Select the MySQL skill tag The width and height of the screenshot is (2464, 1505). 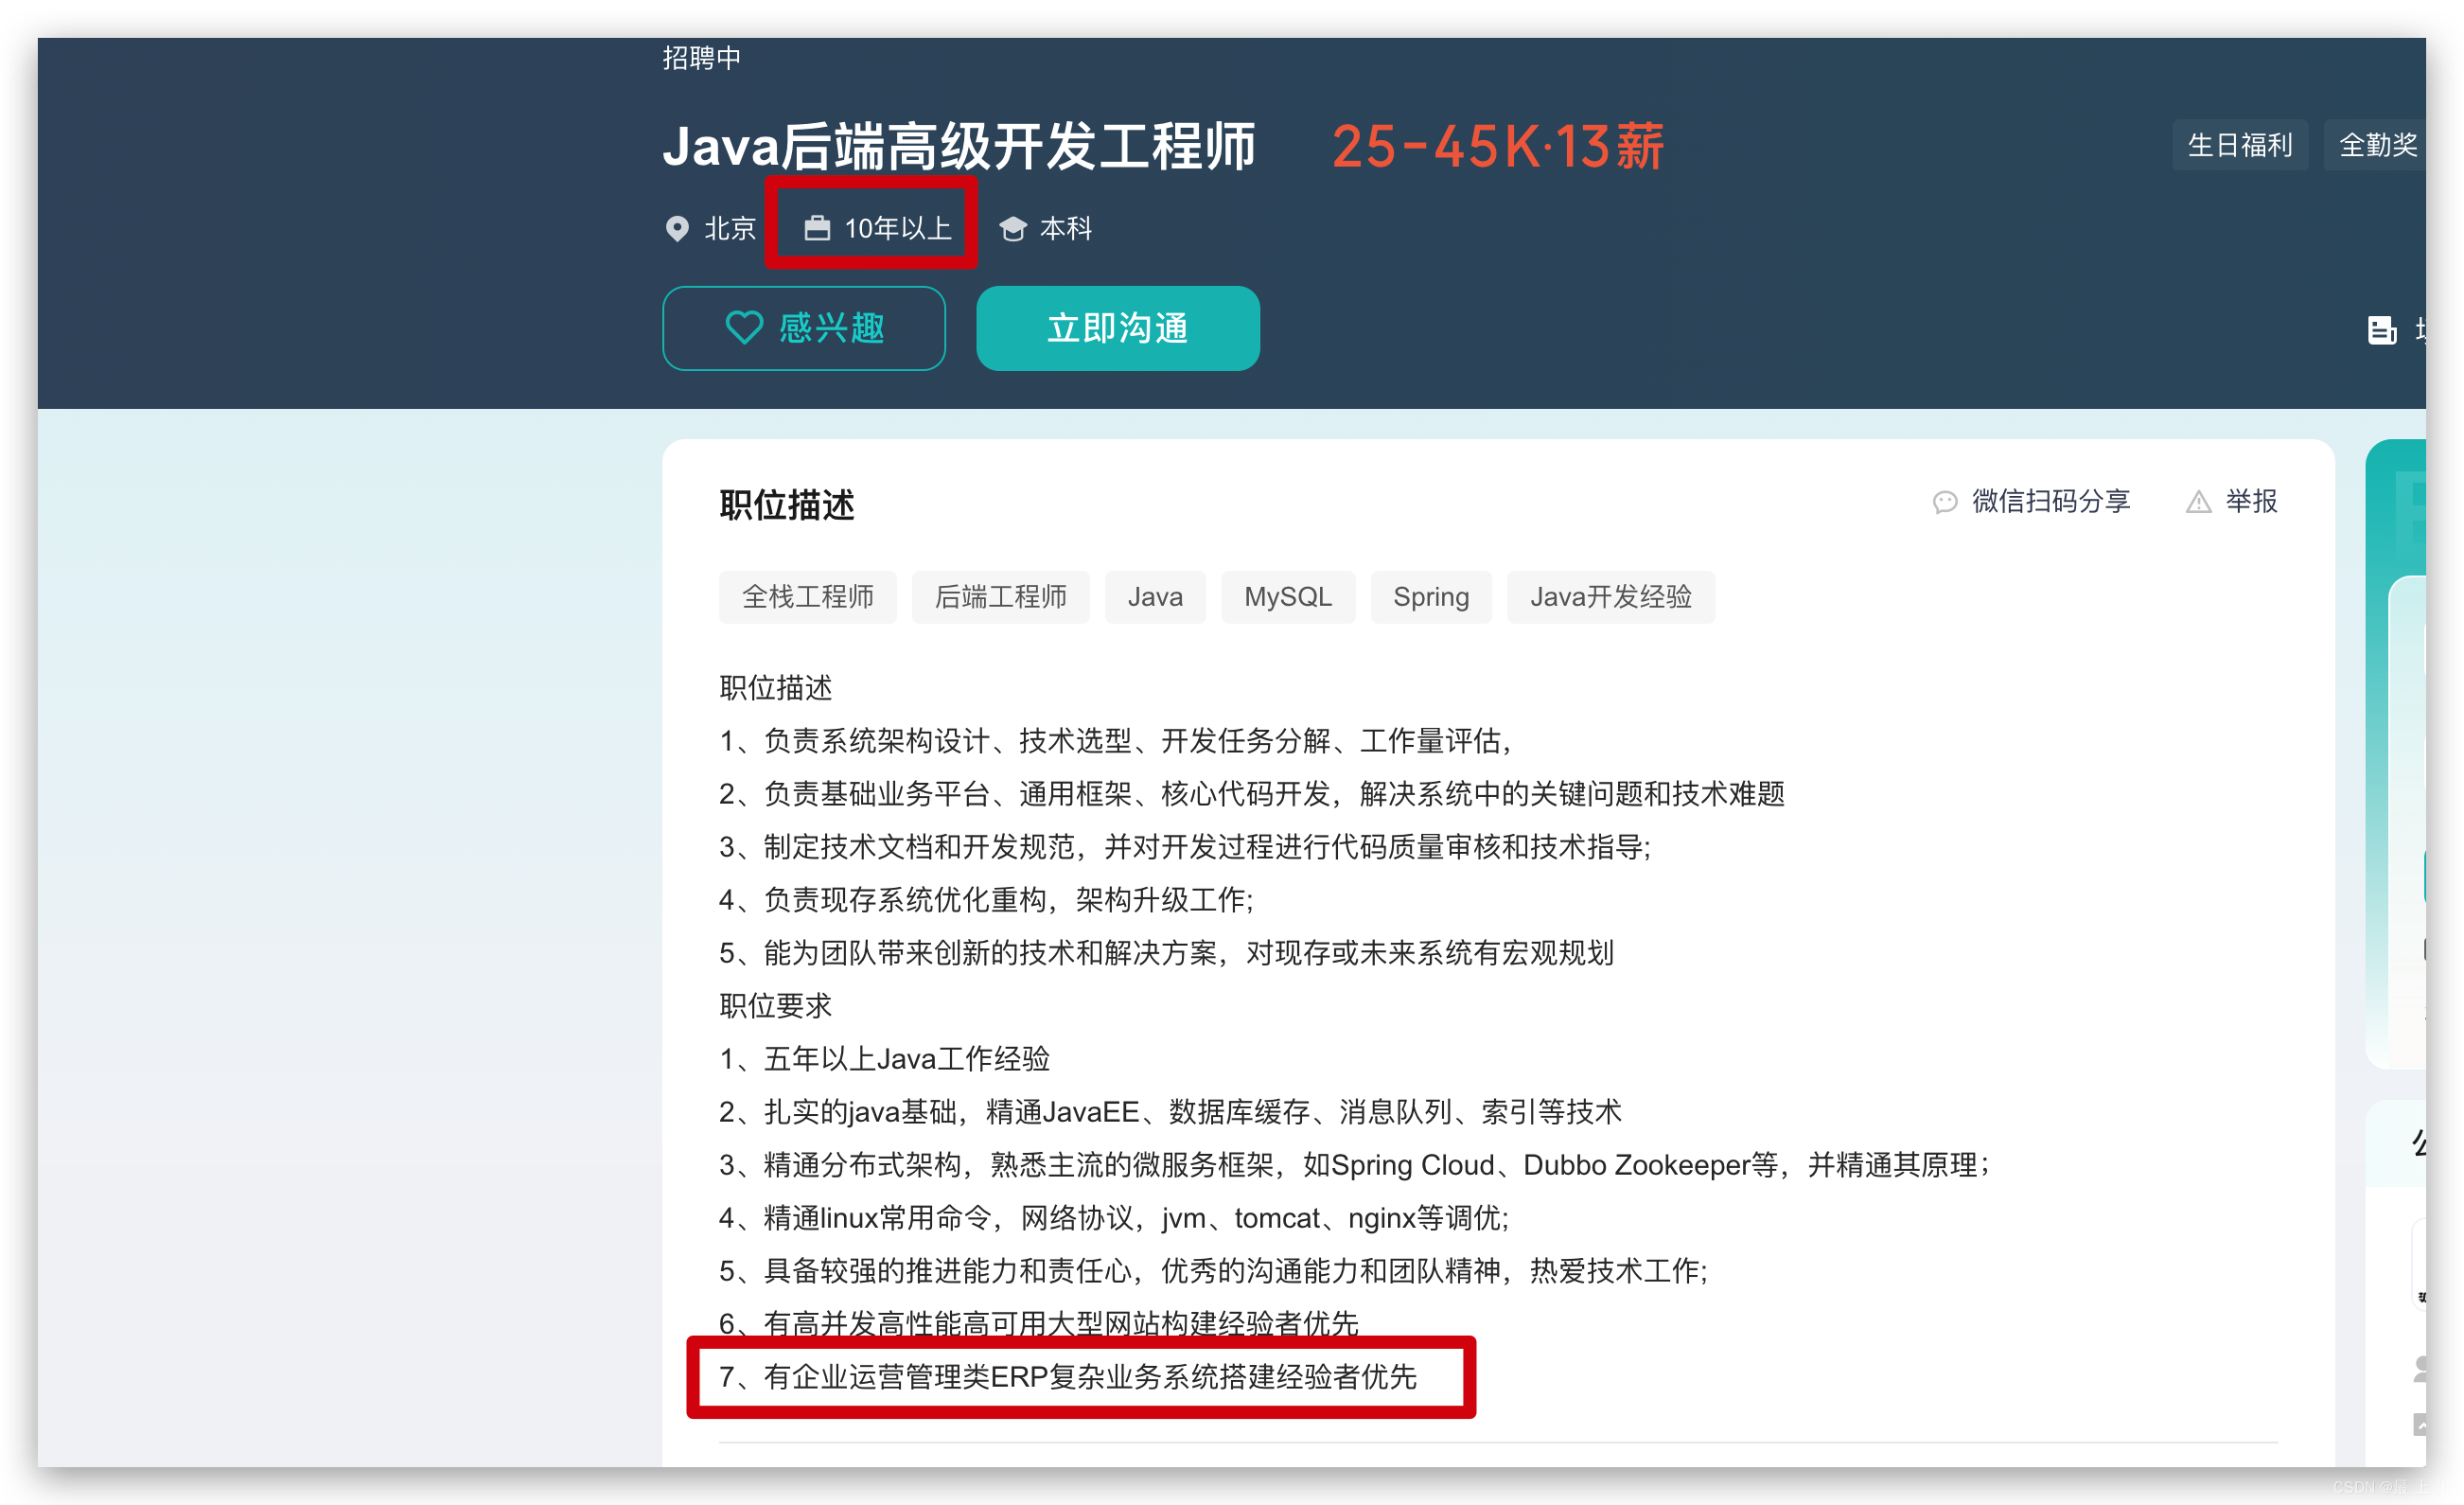click(1287, 596)
